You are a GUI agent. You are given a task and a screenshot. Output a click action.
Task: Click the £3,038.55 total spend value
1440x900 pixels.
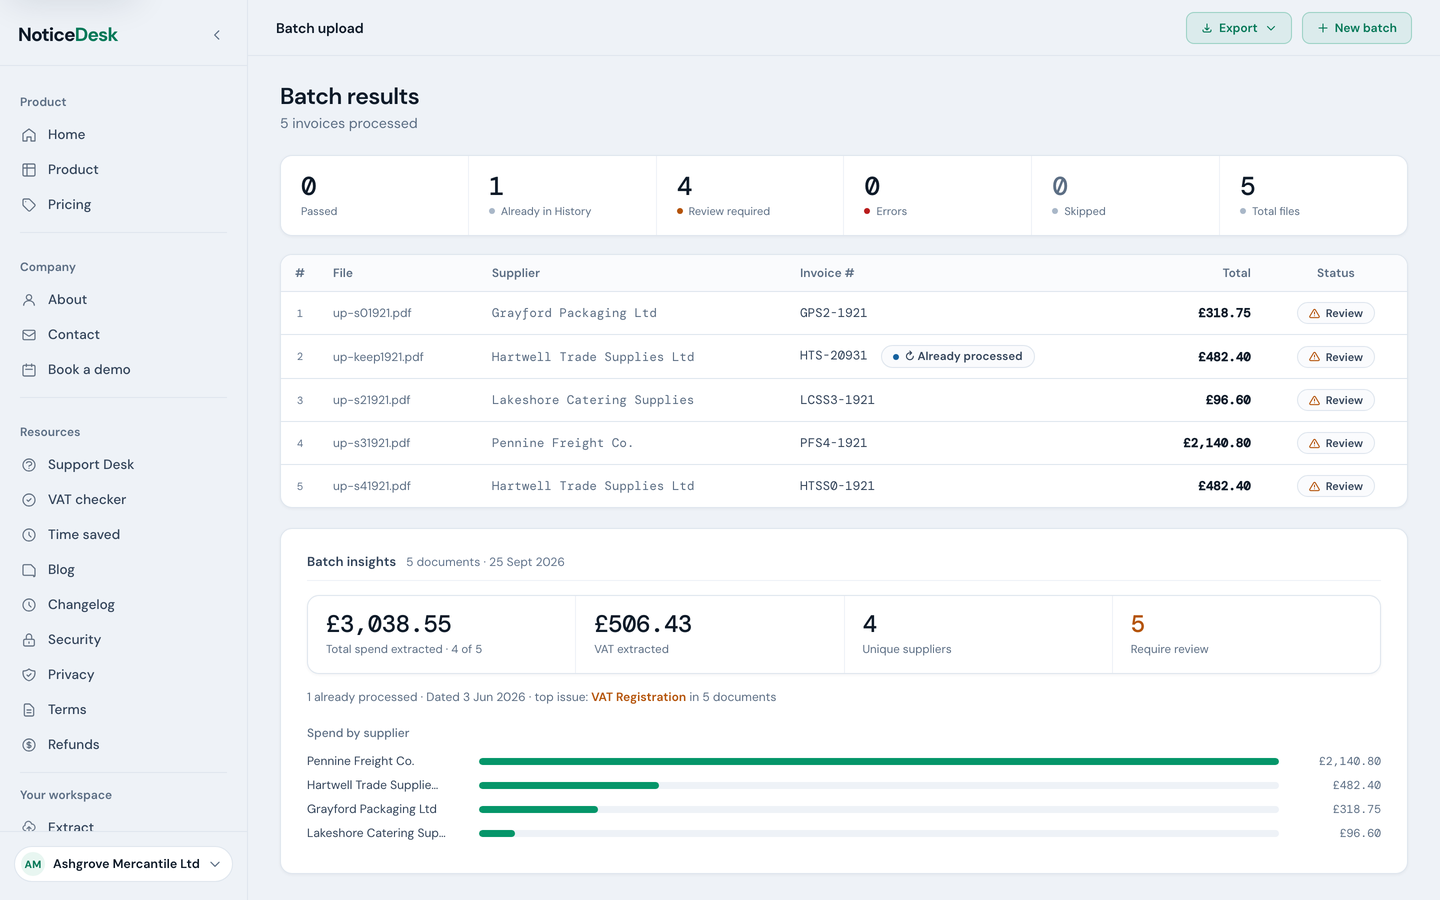point(389,624)
